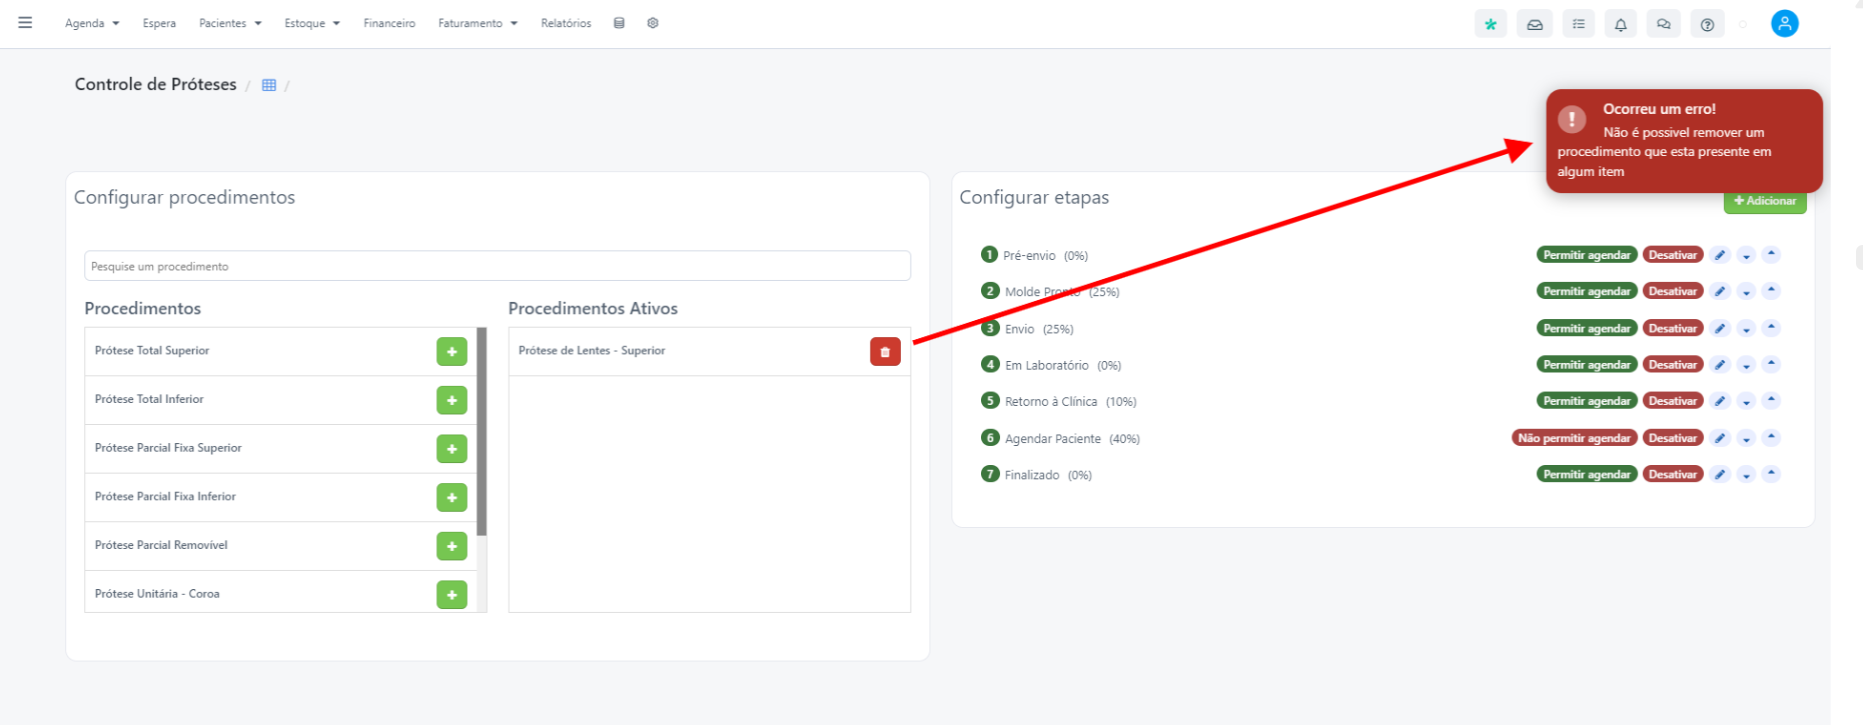Click the green asterisk icon in header
The image size is (1863, 725).
(1490, 24)
